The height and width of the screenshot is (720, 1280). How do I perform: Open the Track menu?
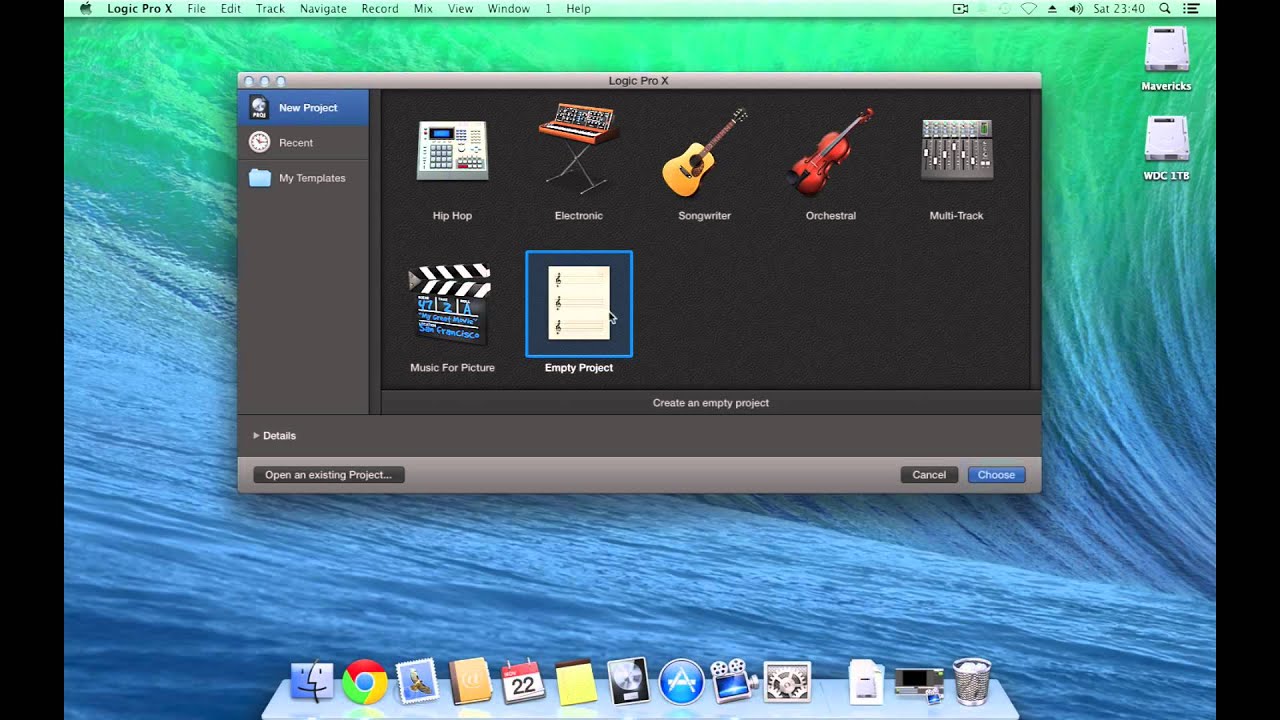270,8
